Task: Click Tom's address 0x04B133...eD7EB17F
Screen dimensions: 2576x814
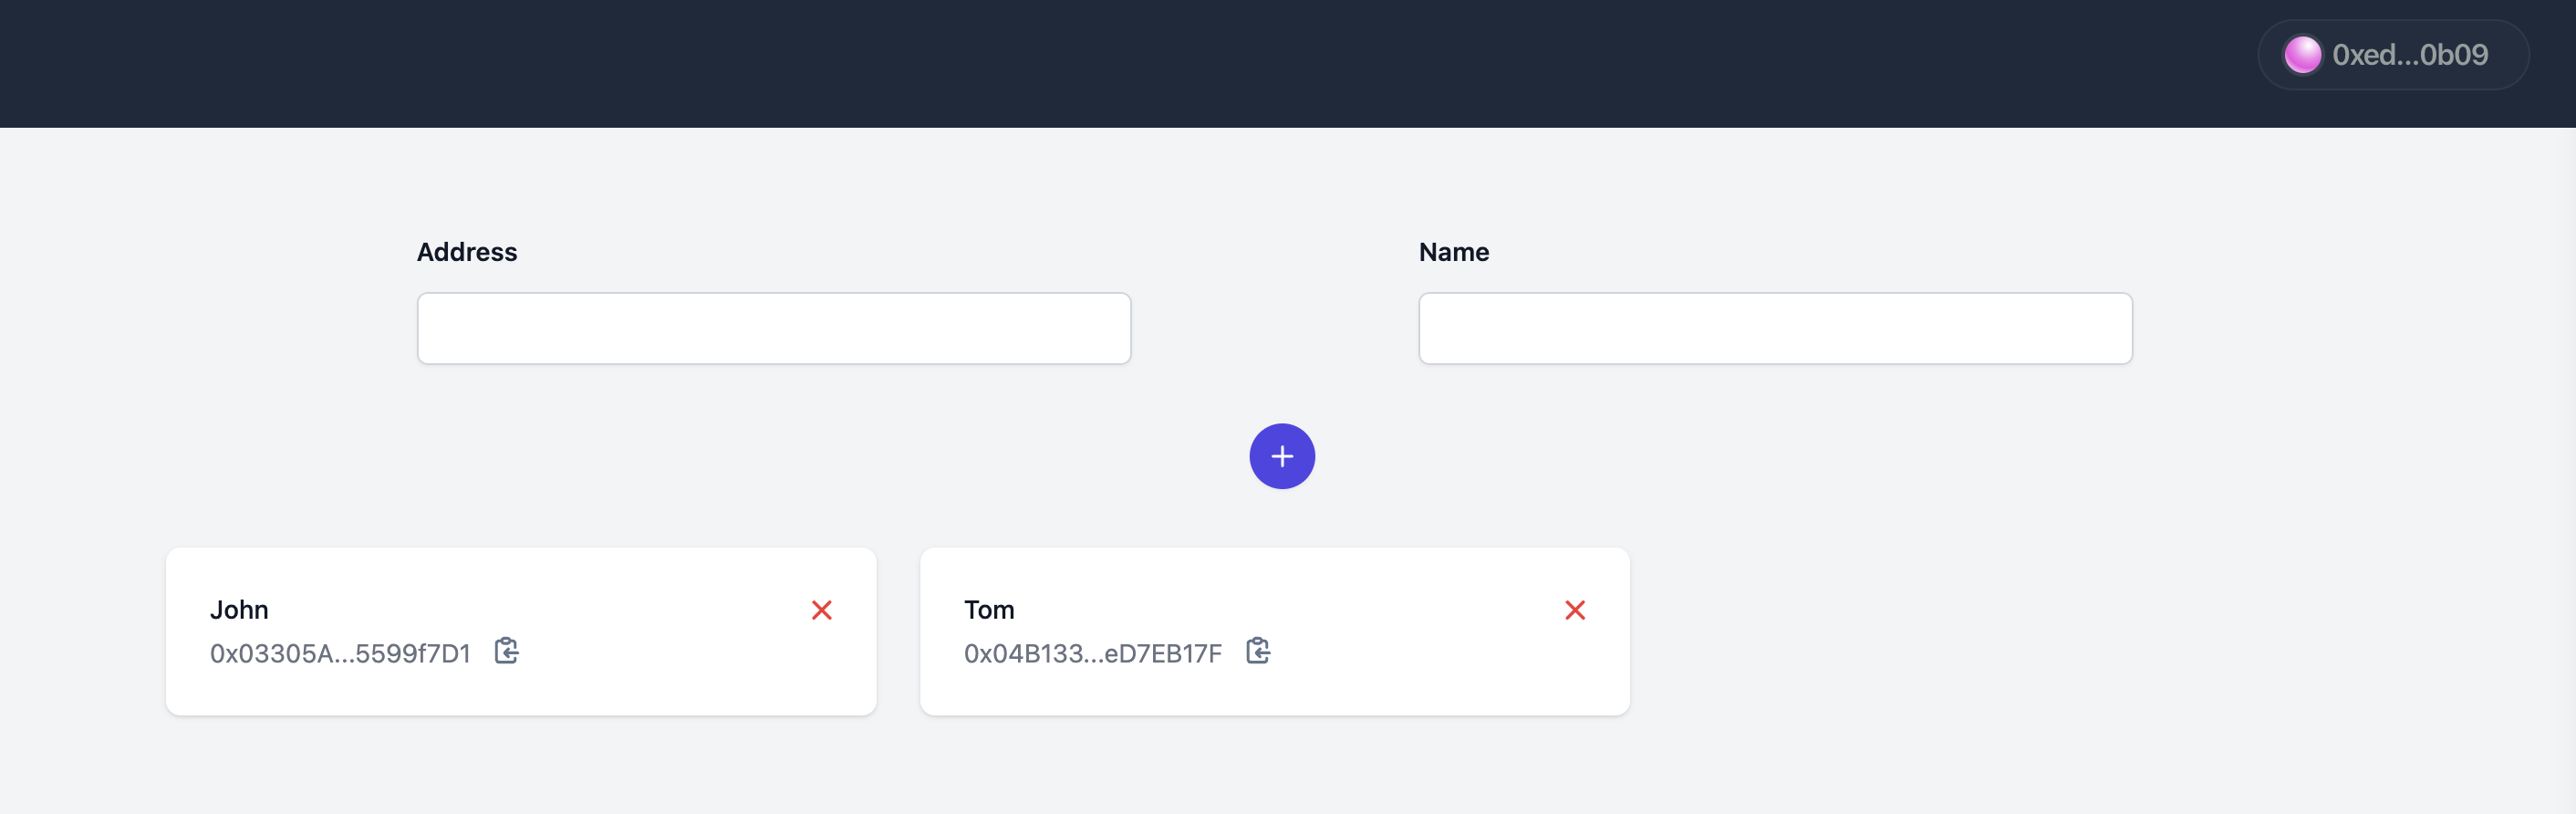Action: pyautogui.click(x=1092, y=654)
